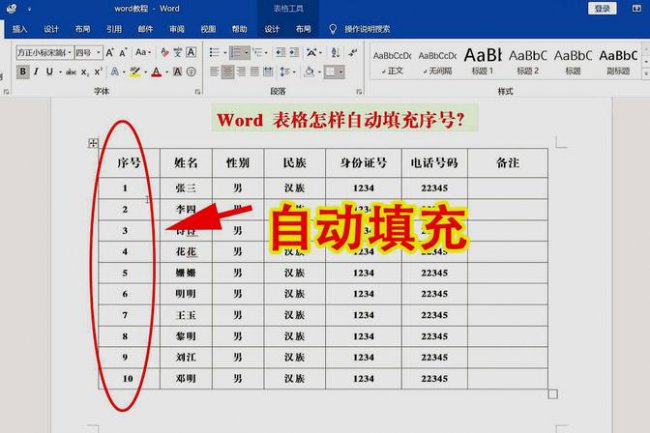Click the Increase Font Size icon
650x433 pixels.
click(109, 53)
